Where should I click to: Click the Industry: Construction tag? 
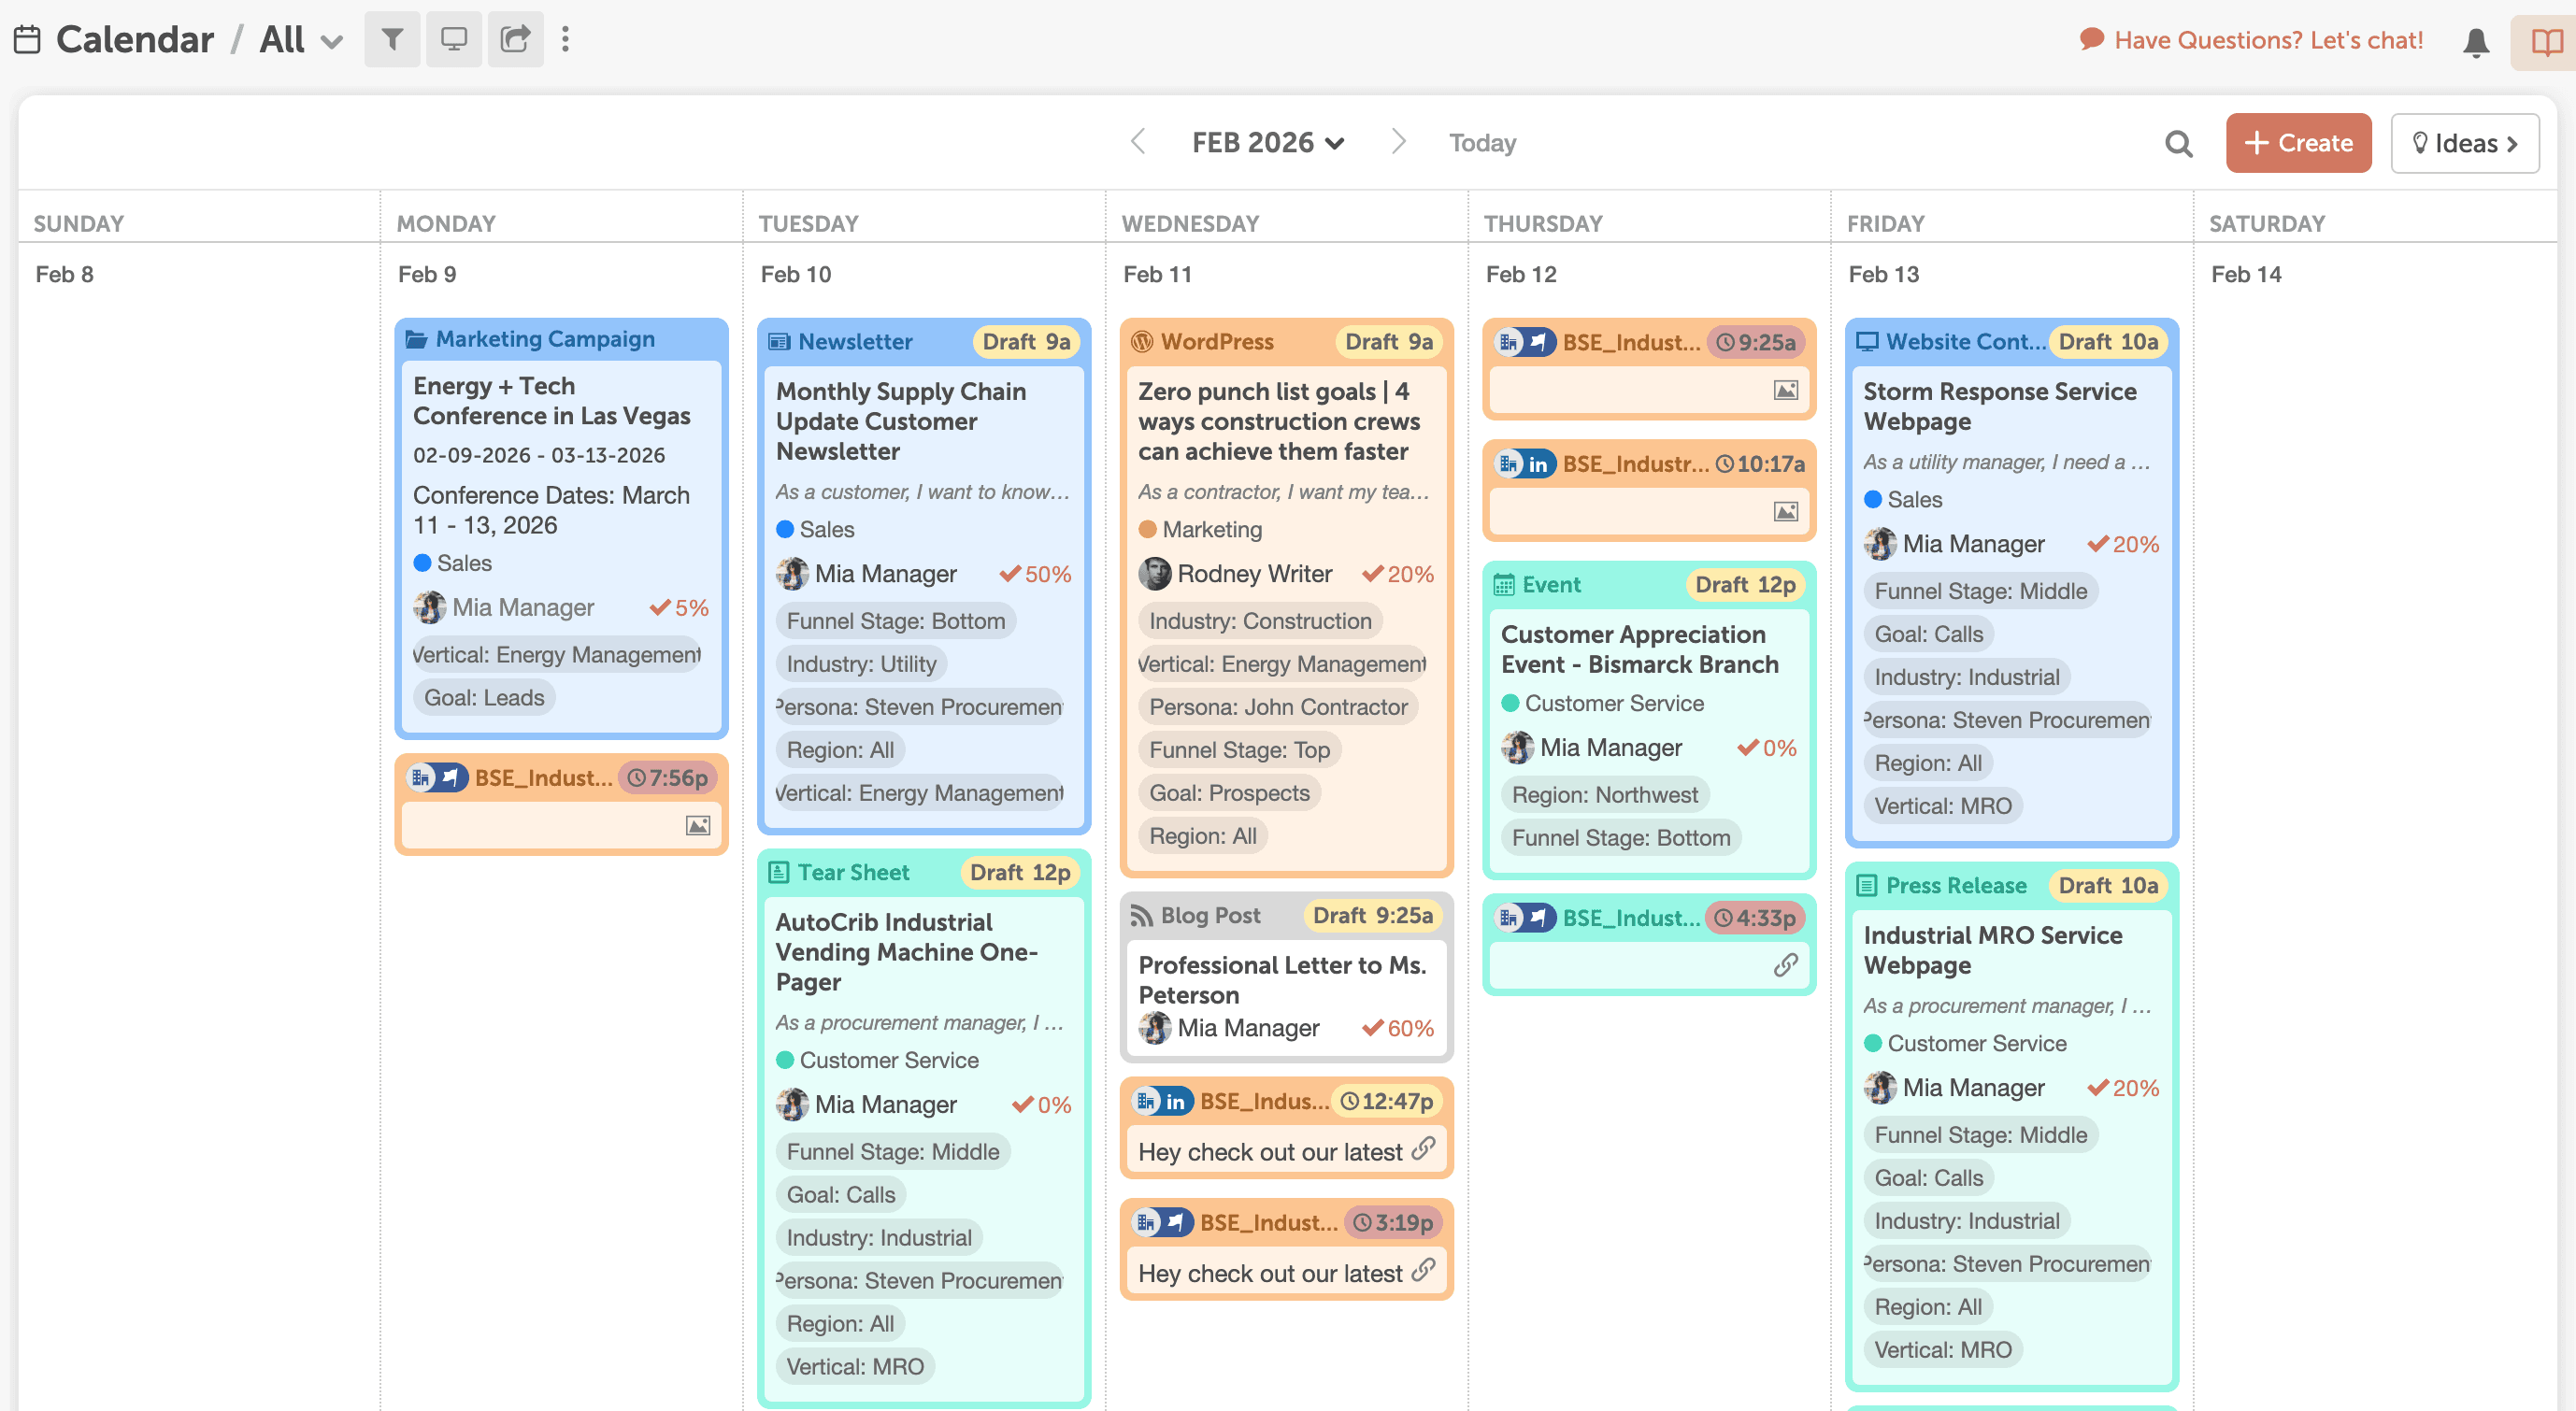click(x=1260, y=621)
